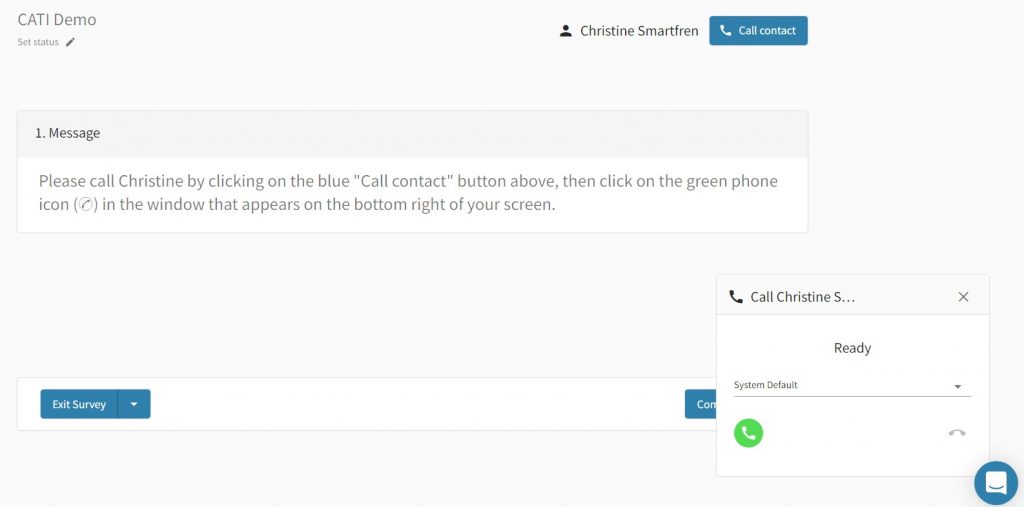Screen dimensions: 1024x507
Task: Click the person icon beside Christine Smartfren
Action: point(566,31)
